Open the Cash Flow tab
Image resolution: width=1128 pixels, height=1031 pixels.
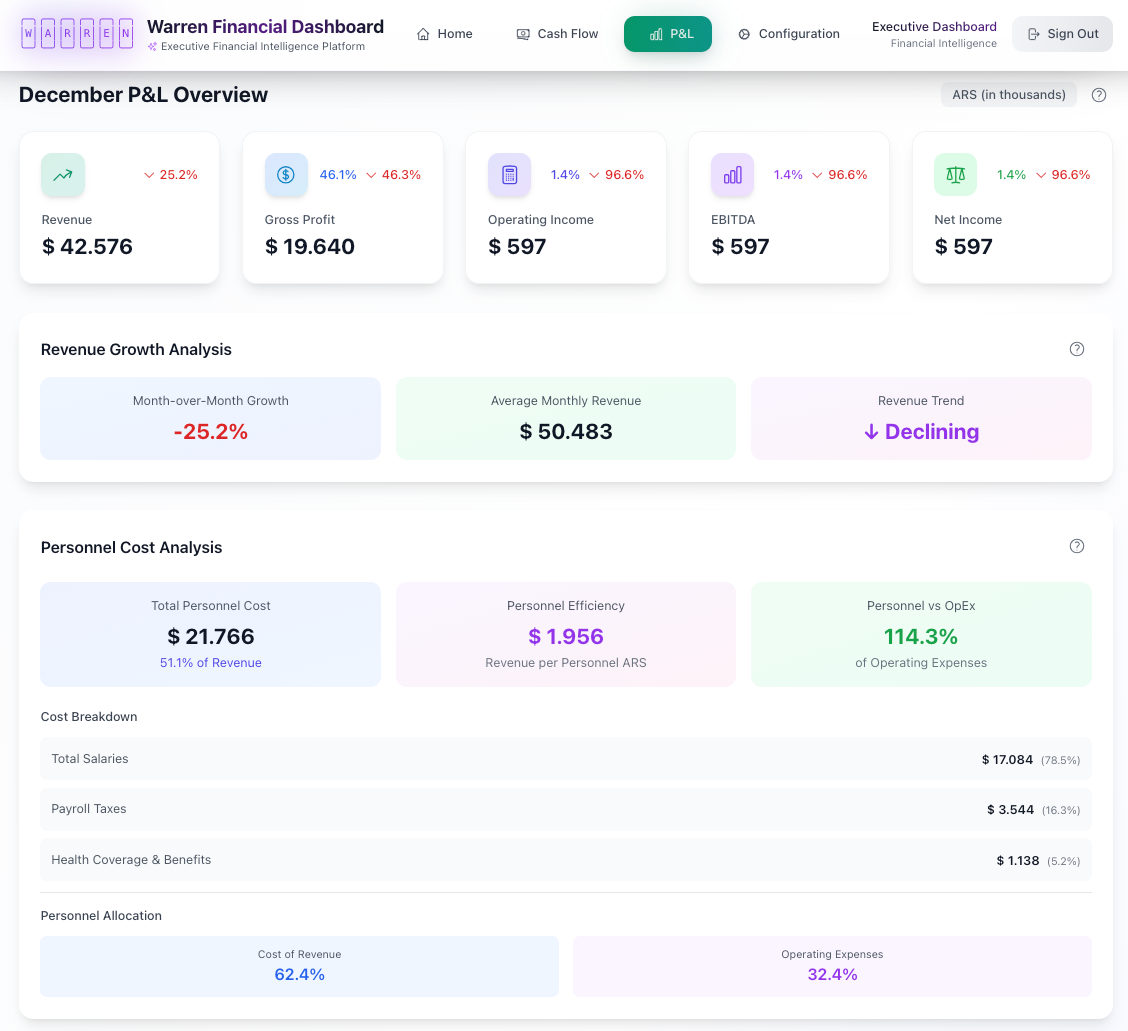click(557, 34)
